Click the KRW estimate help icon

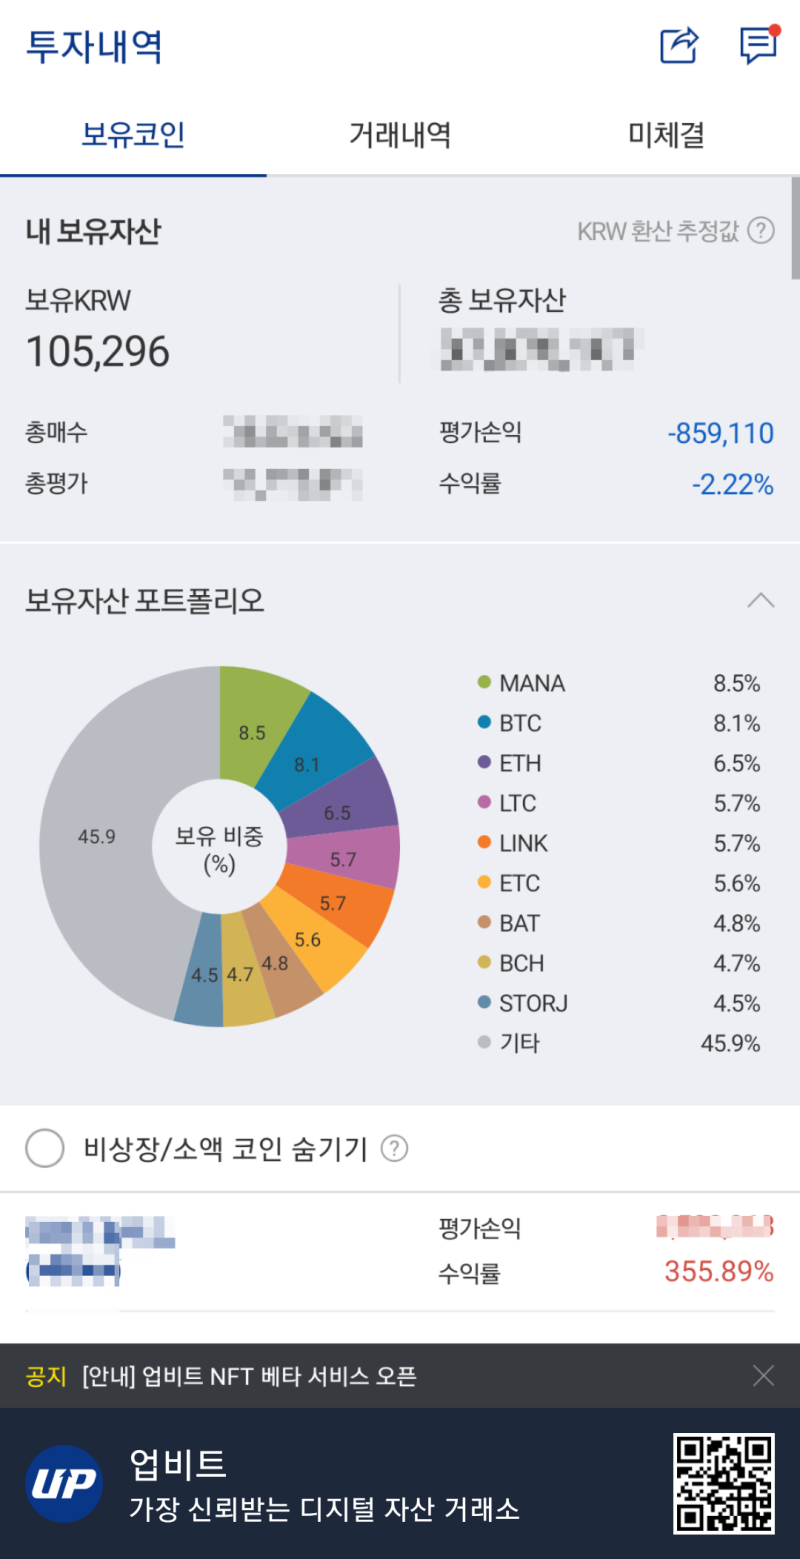(x=761, y=231)
